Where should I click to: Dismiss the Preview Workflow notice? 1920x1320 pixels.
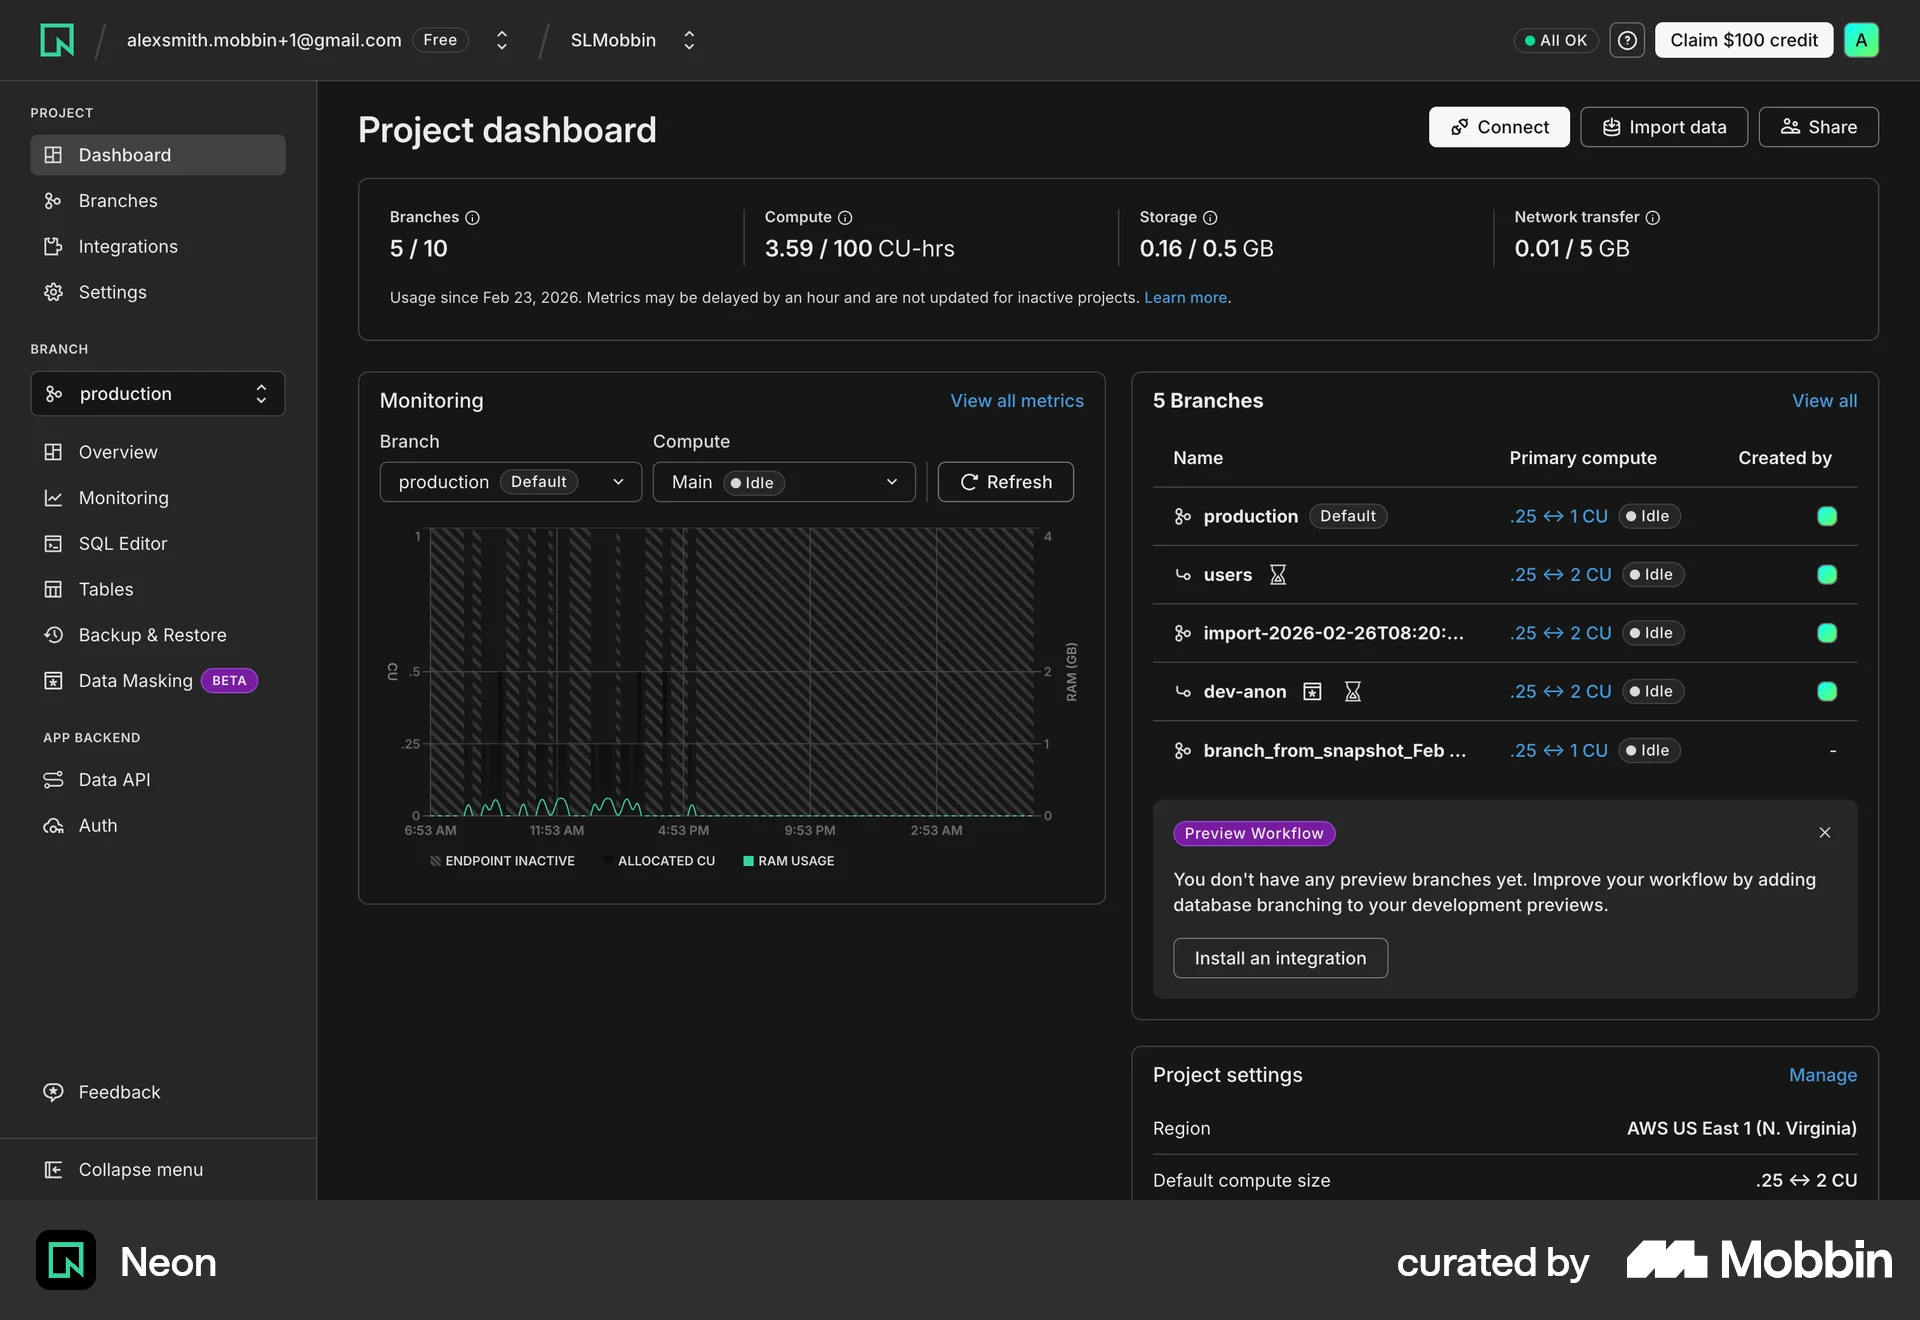(1825, 833)
